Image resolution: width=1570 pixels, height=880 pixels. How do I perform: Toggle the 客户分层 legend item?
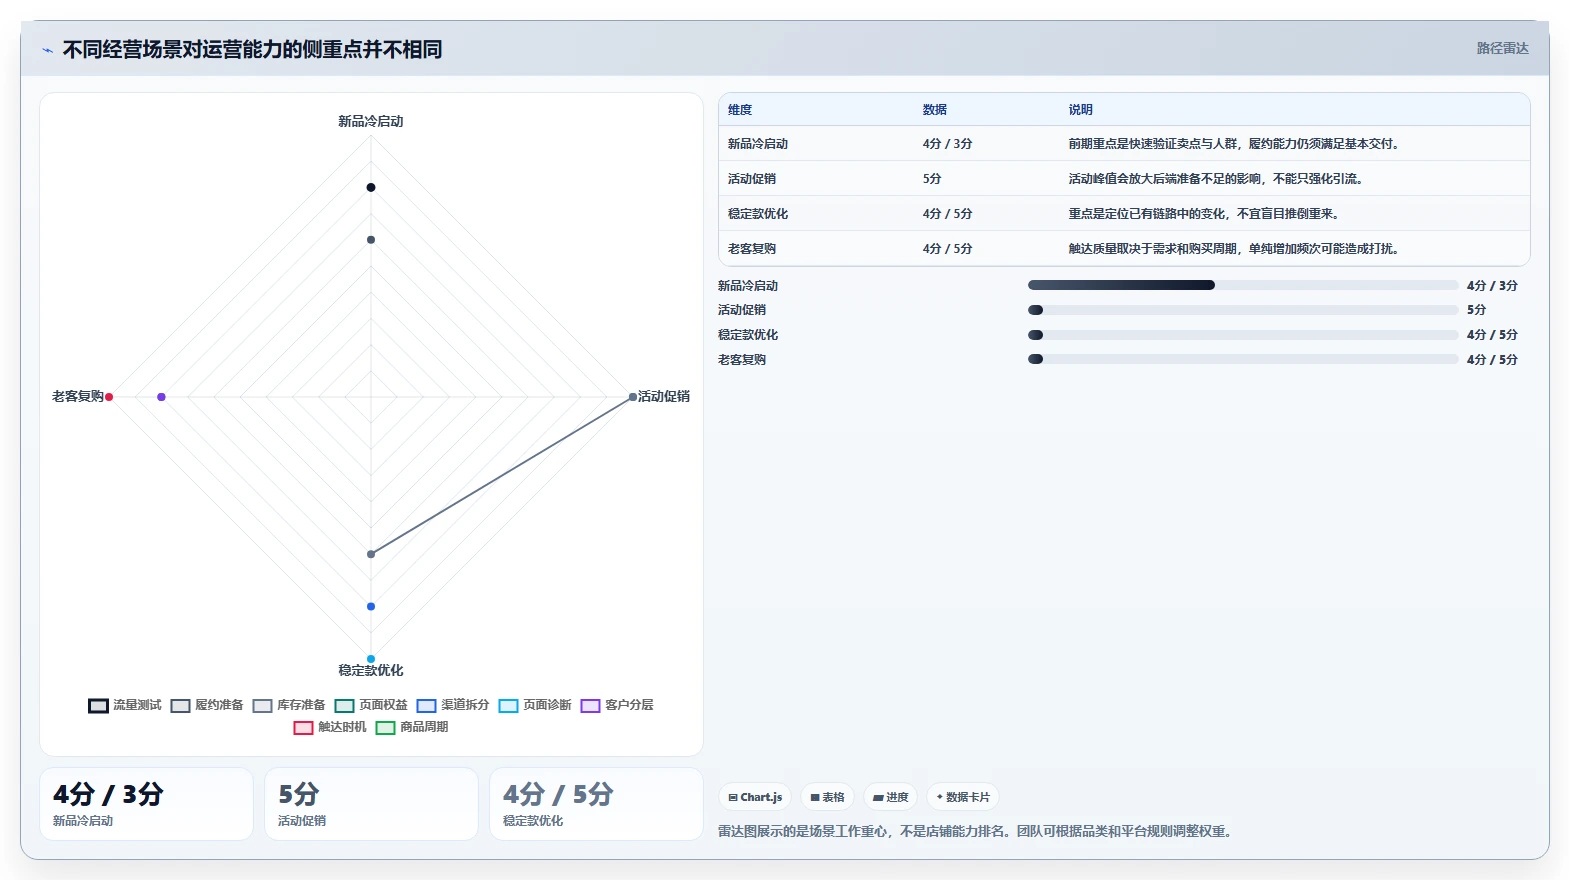tap(617, 705)
